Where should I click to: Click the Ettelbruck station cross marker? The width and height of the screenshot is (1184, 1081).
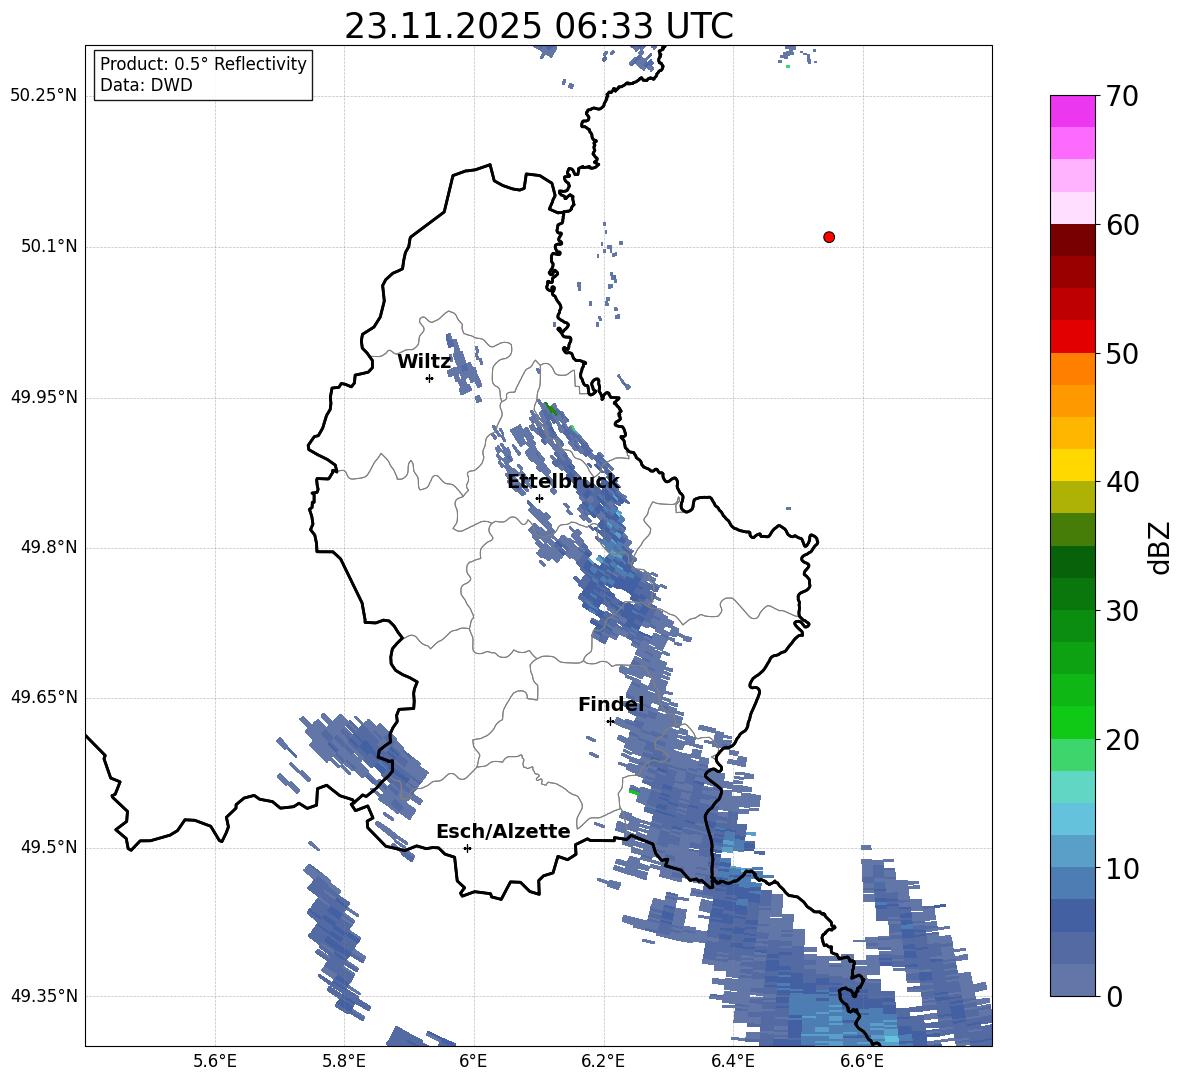tap(539, 498)
